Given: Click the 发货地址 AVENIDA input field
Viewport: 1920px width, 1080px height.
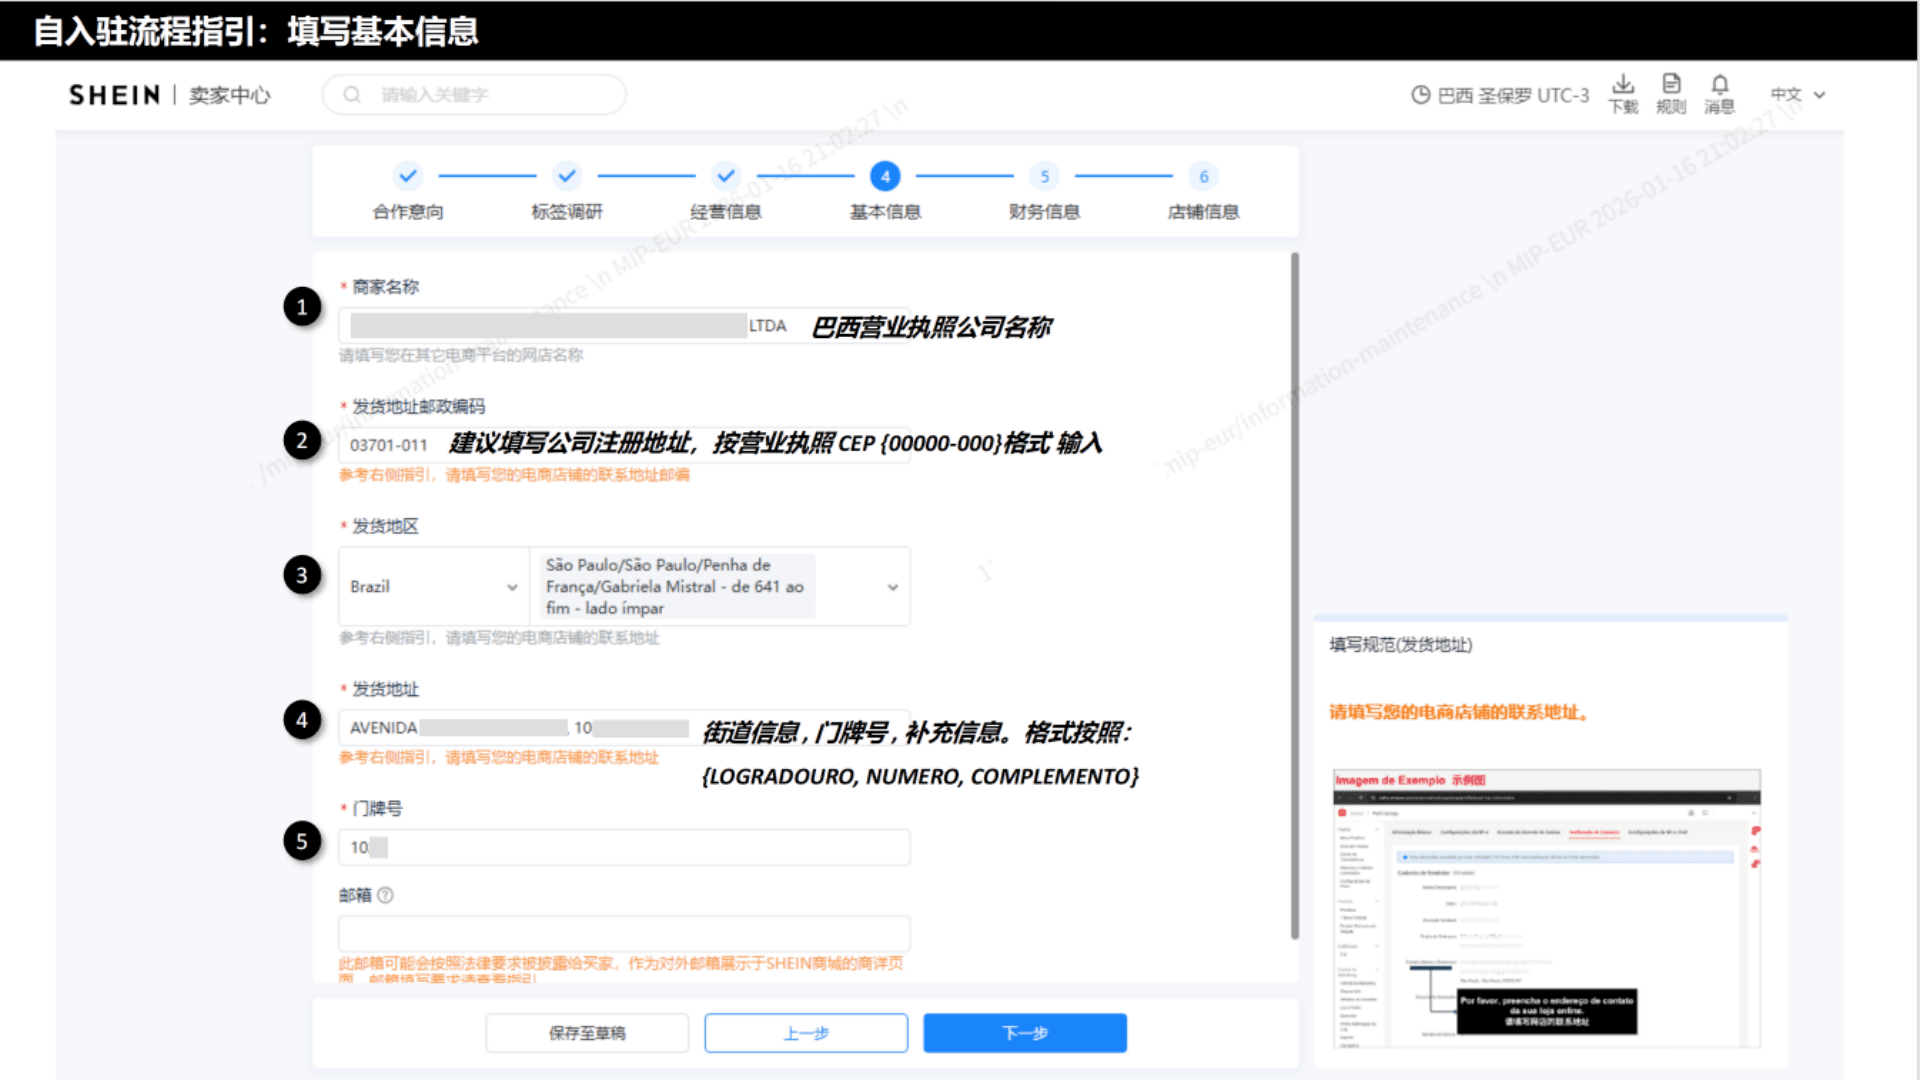Looking at the screenshot, I should [x=624, y=728].
